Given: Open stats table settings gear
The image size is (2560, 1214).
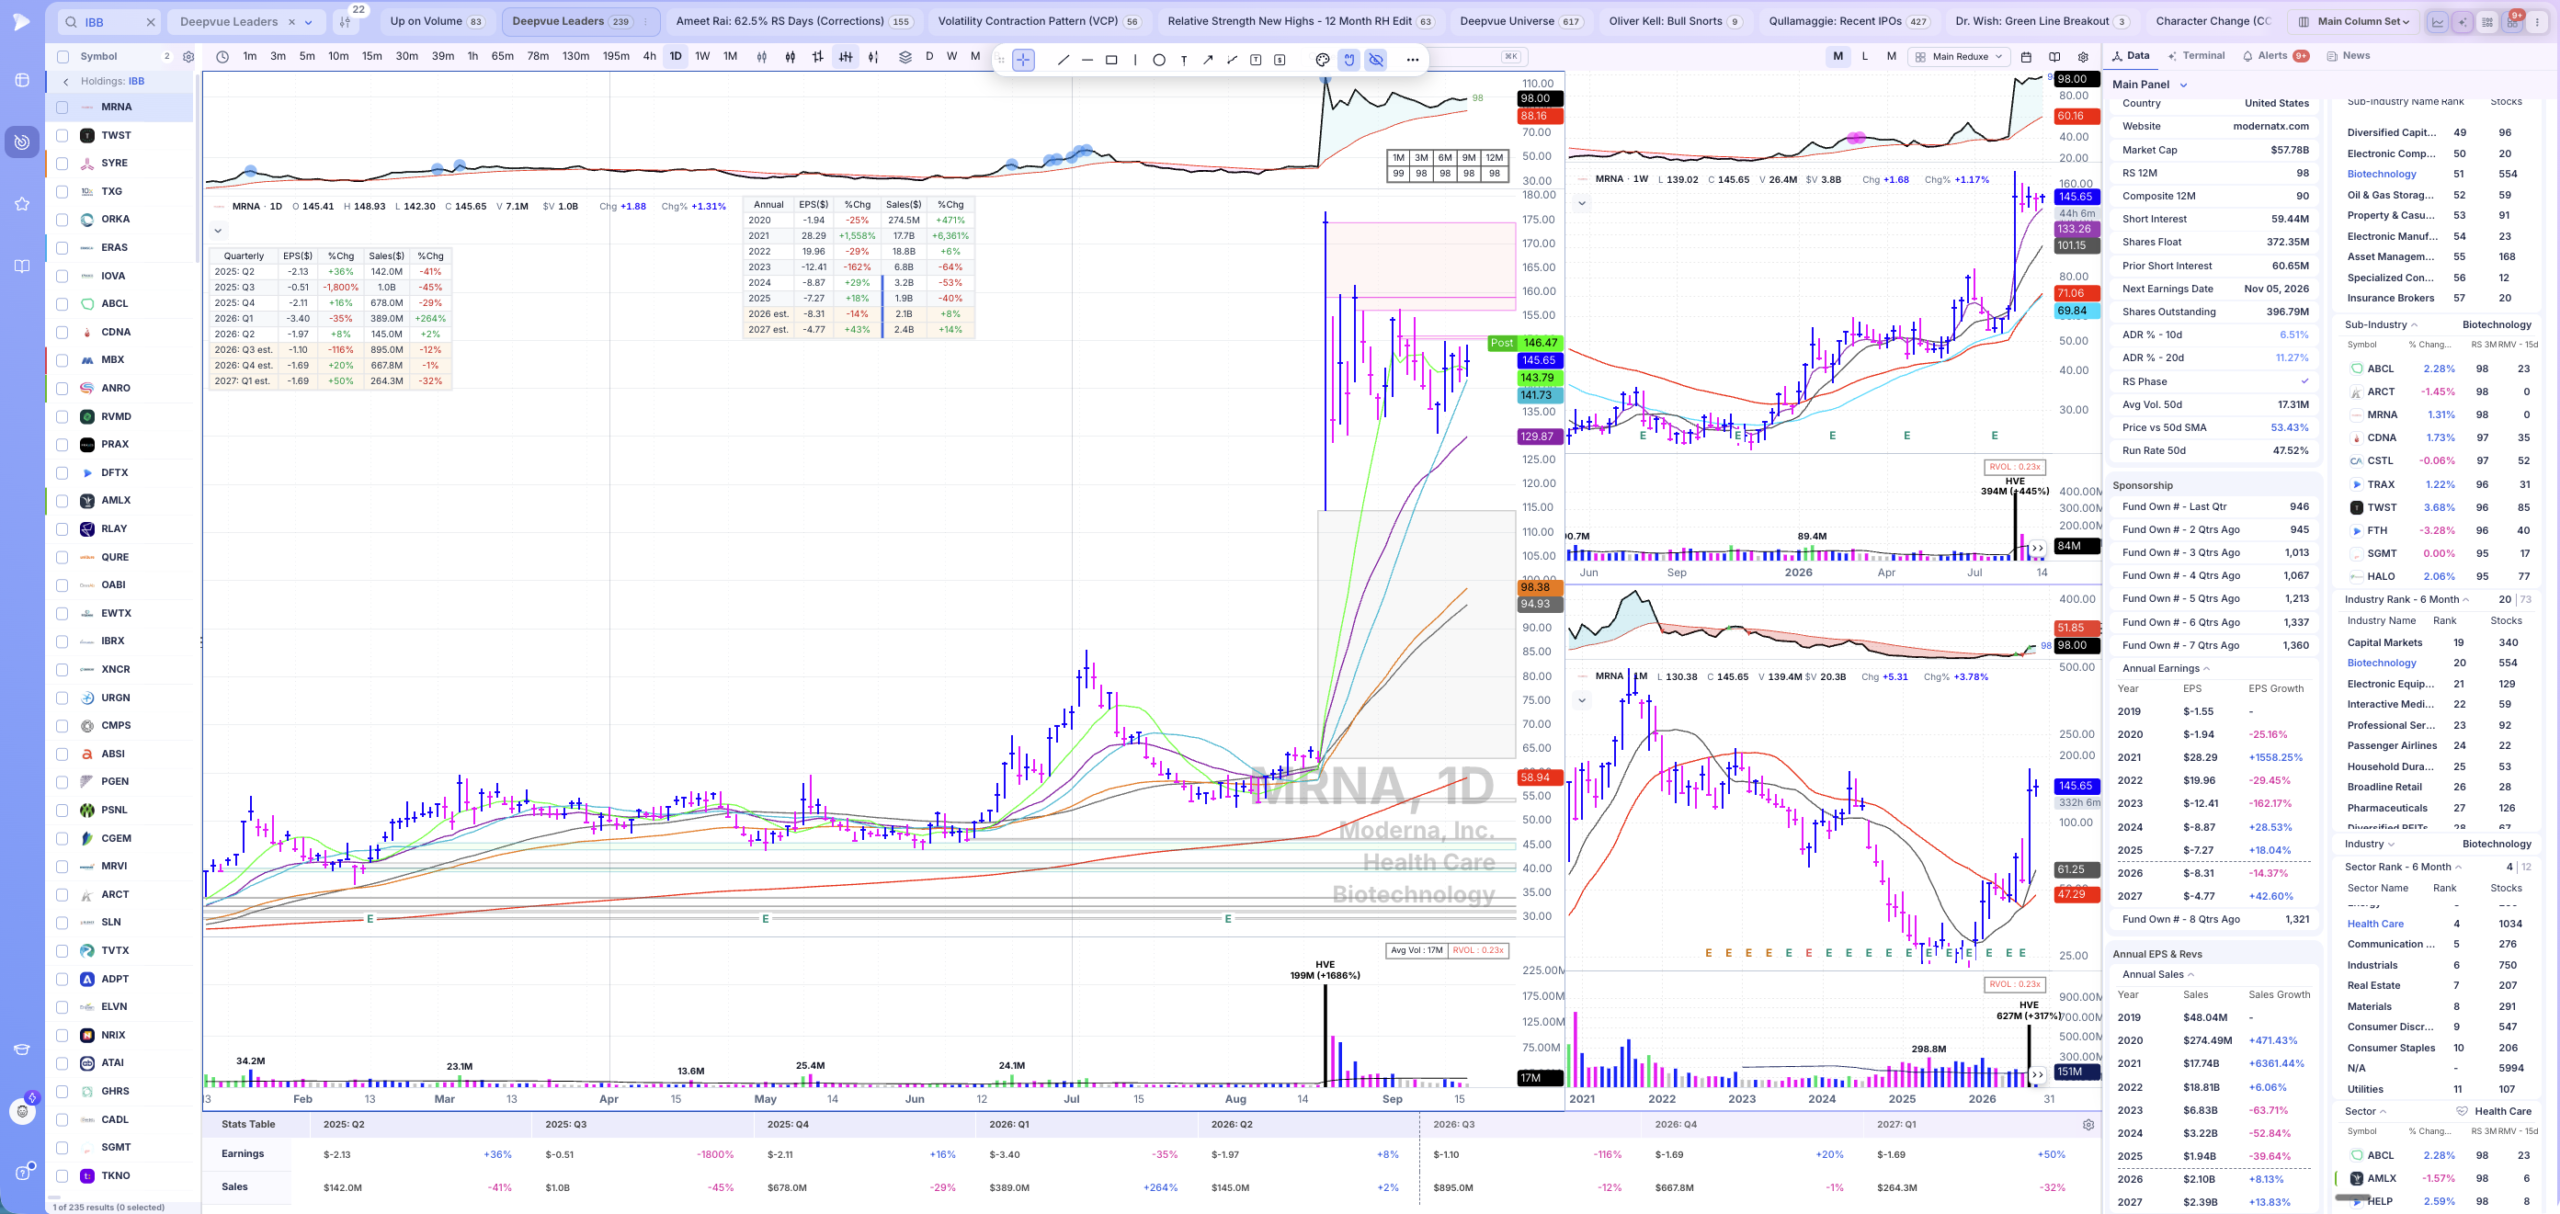Looking at the screenshot, I should [2088, 1125].
